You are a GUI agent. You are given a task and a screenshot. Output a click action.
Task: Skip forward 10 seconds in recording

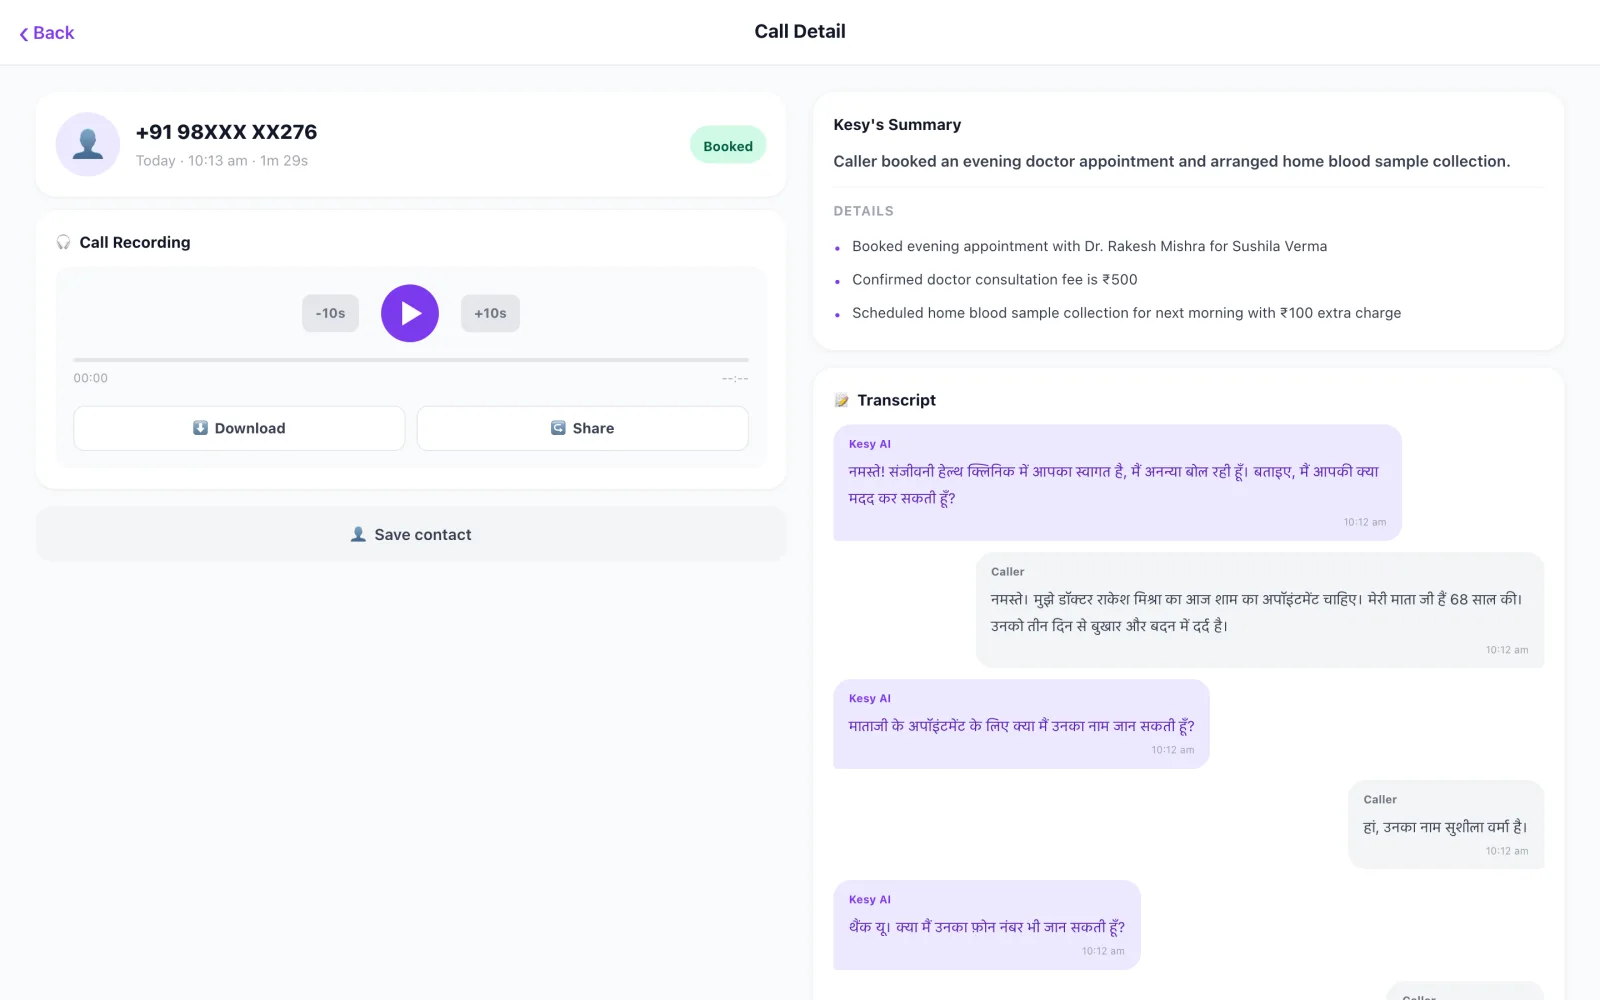coord(490,313)
